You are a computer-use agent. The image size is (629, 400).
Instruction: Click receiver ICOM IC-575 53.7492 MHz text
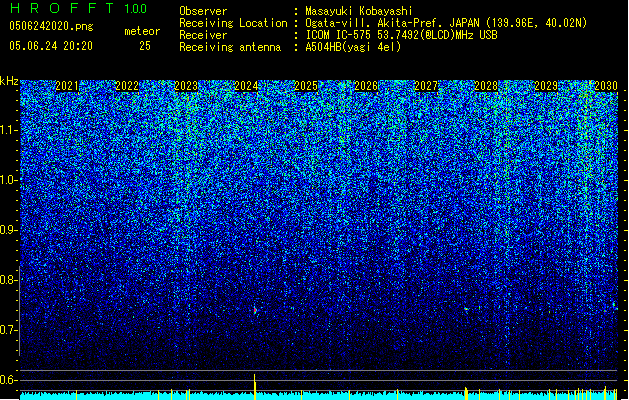(x=401, y=35)
